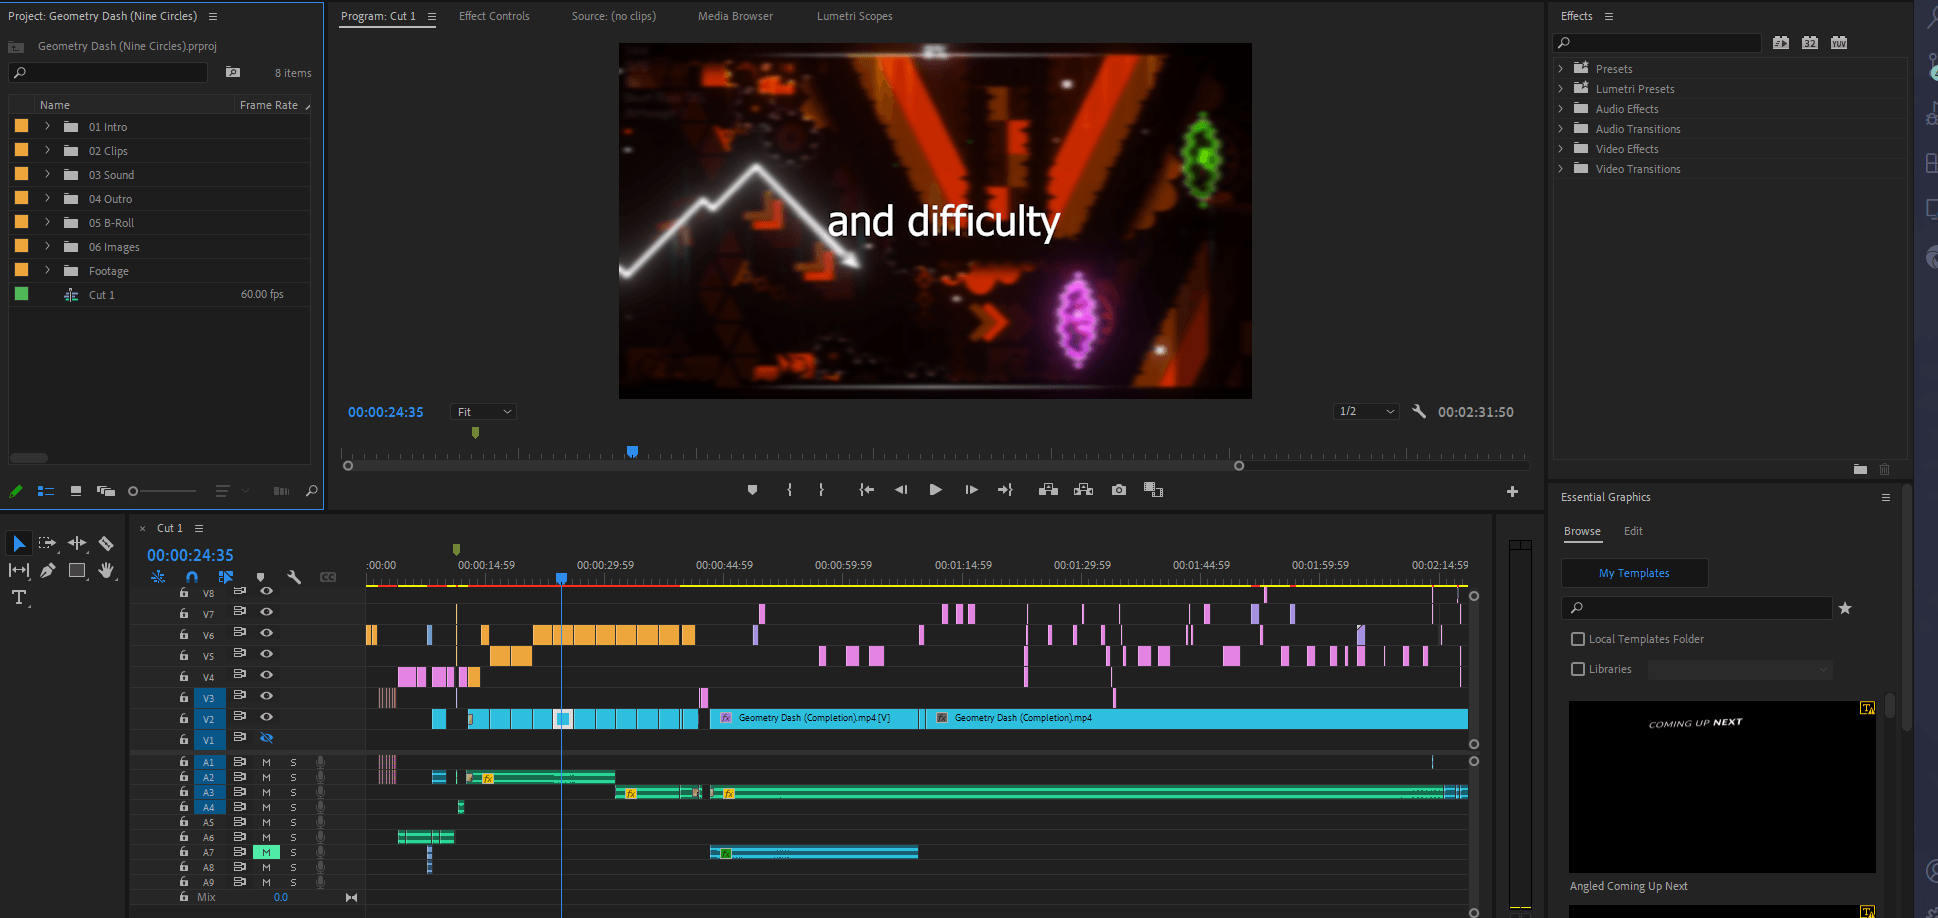Expand the Video Effects folder

click(1561, 149)
